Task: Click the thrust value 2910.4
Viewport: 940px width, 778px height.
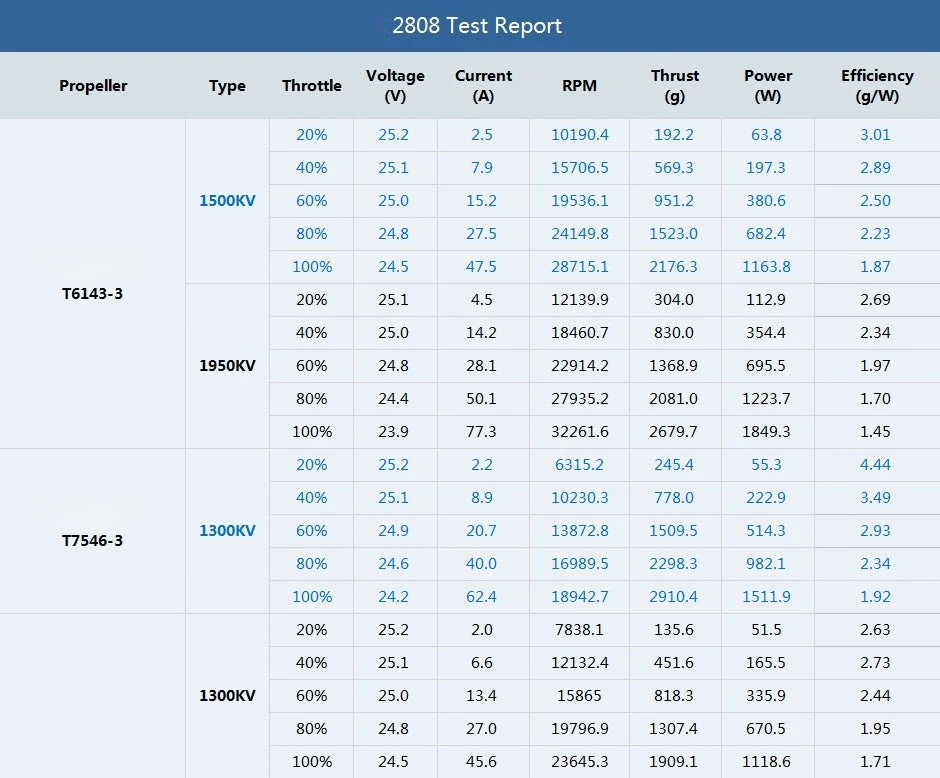Action: (675, 597)
